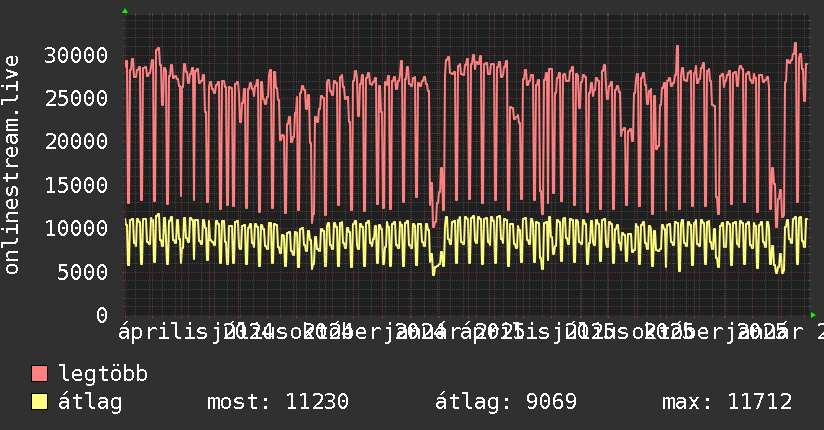
Task: Click the 'most: 11230' value
Action: click(277, 402)
